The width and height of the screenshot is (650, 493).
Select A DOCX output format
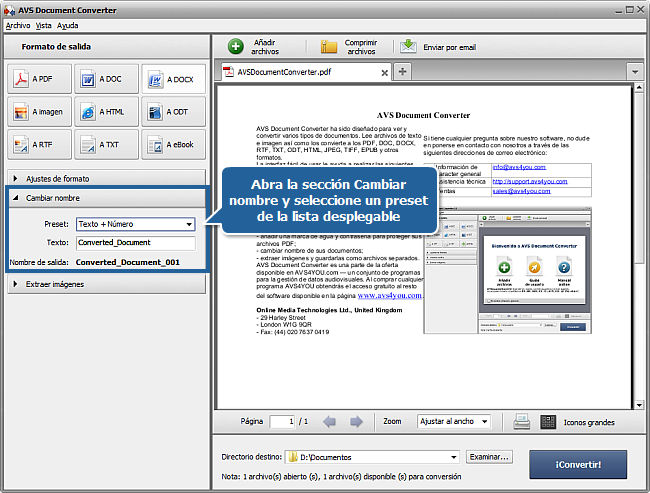173,79
